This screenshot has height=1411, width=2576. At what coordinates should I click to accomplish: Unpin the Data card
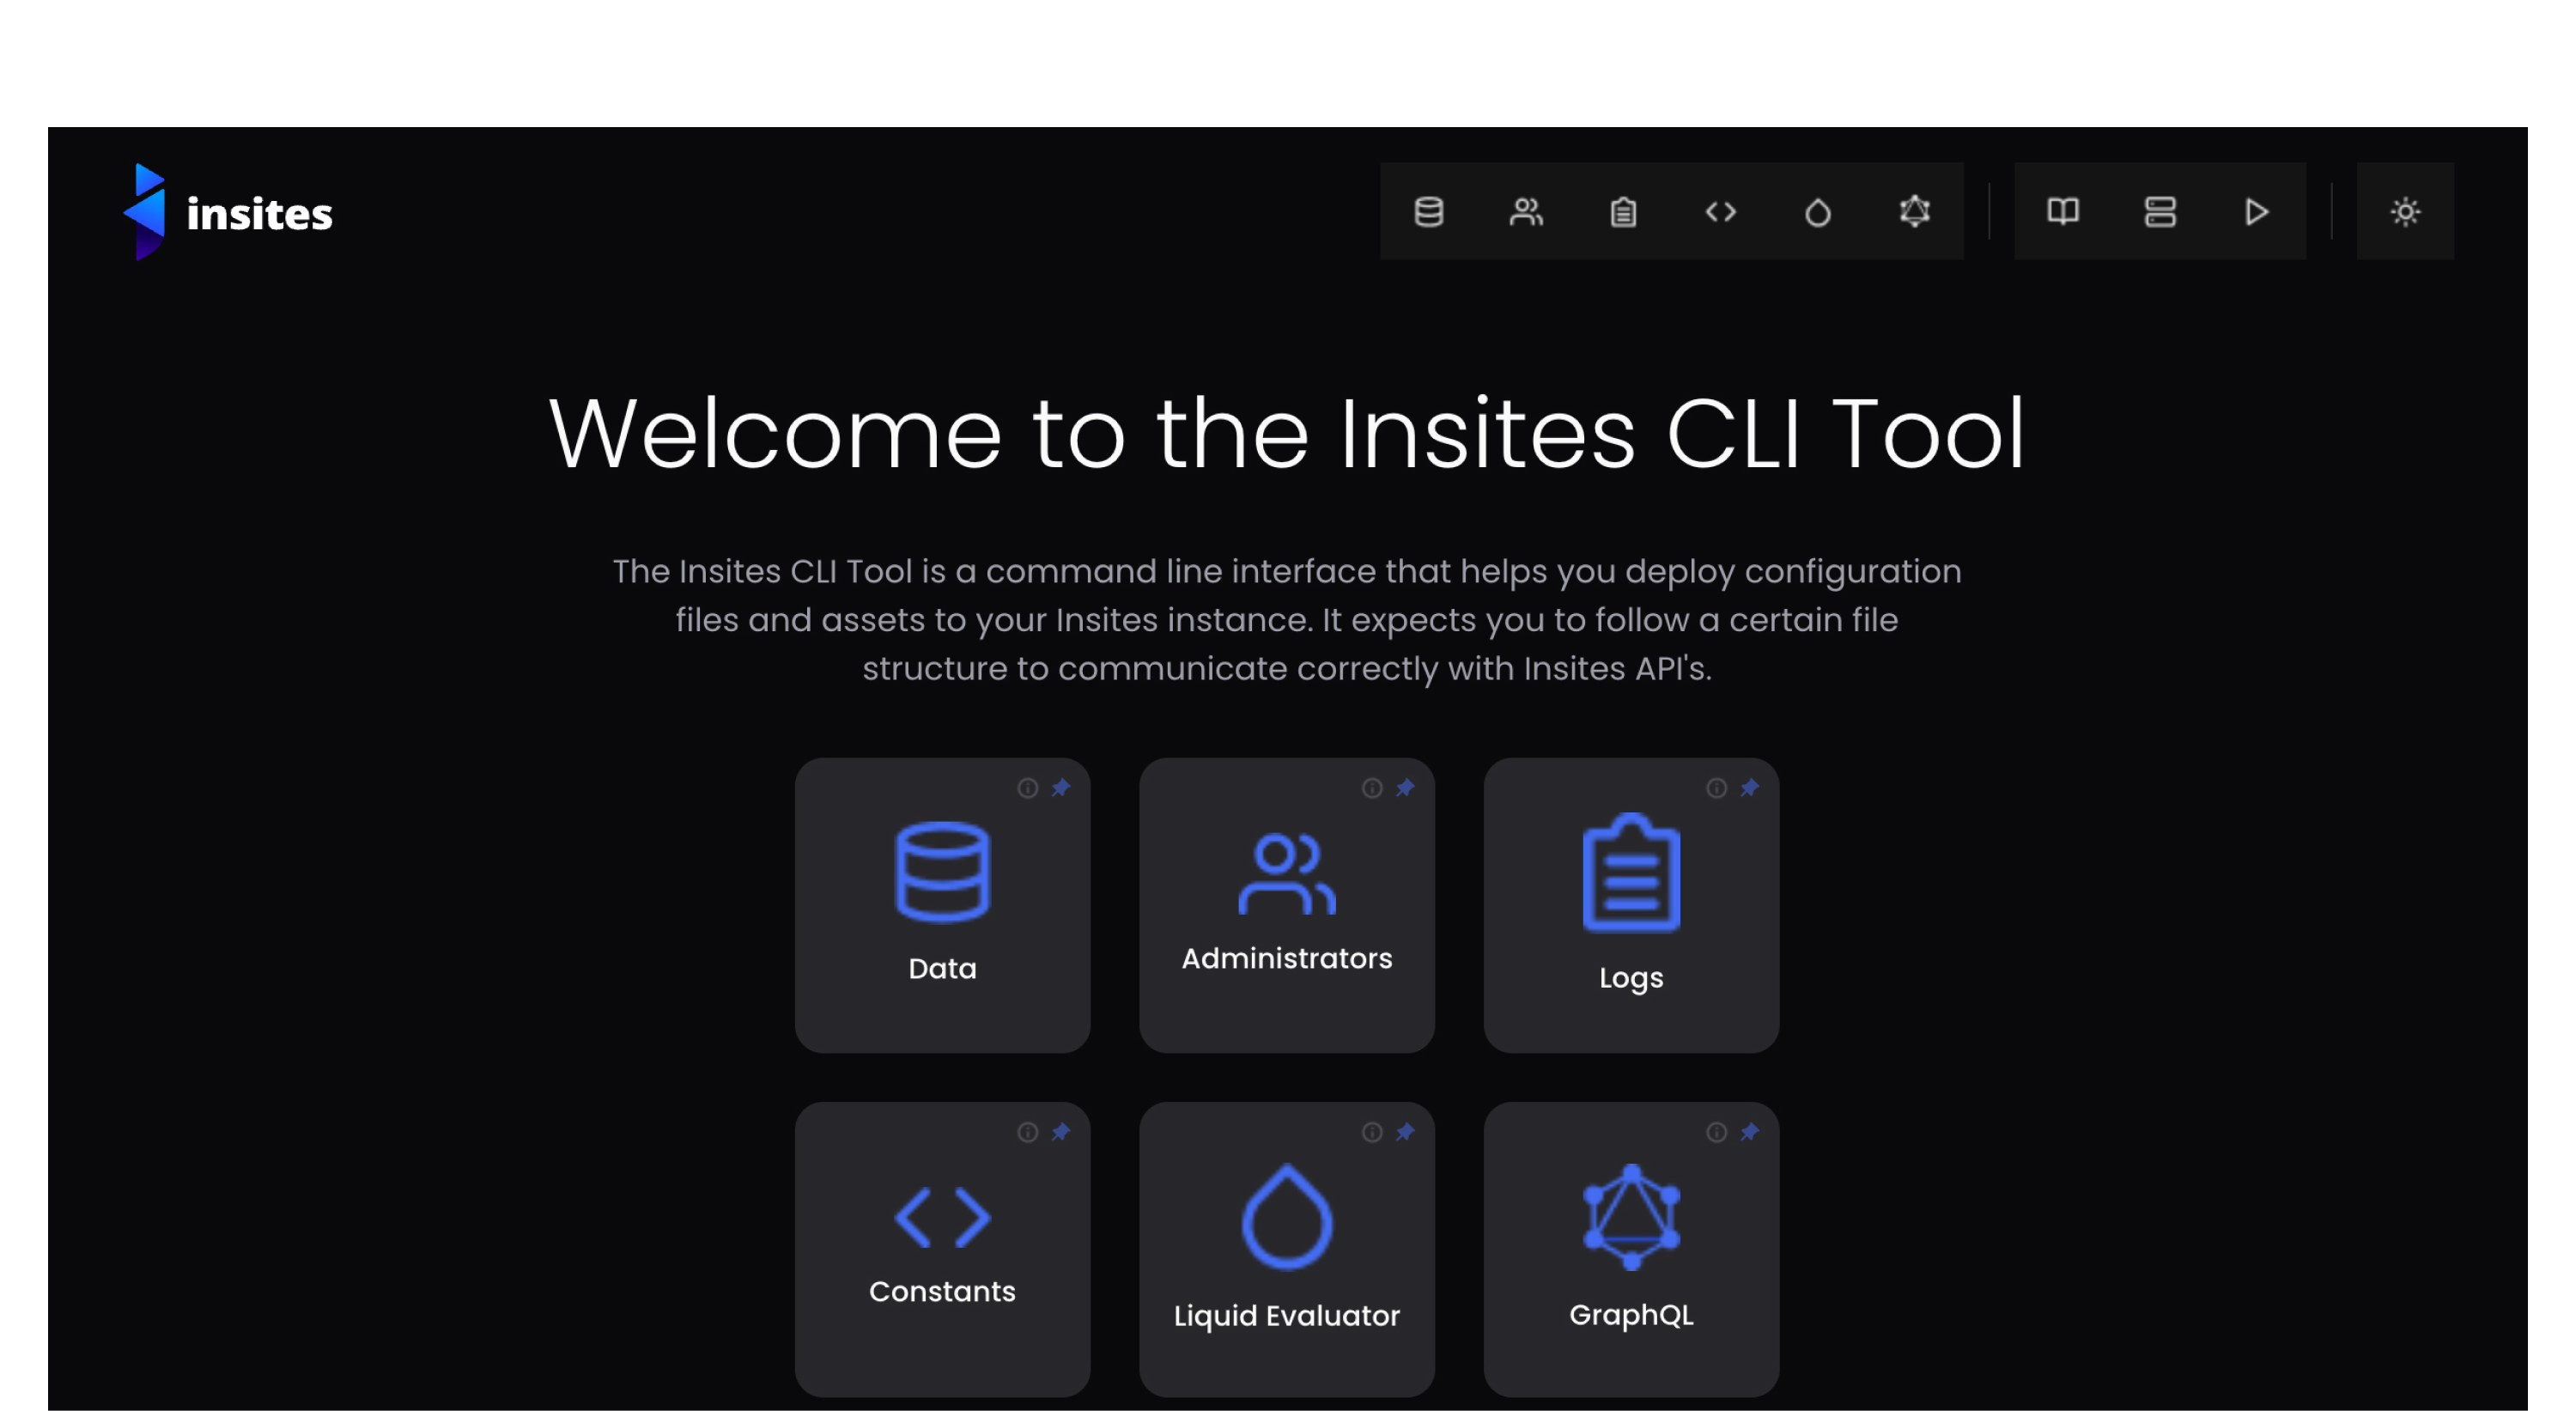1061,788
